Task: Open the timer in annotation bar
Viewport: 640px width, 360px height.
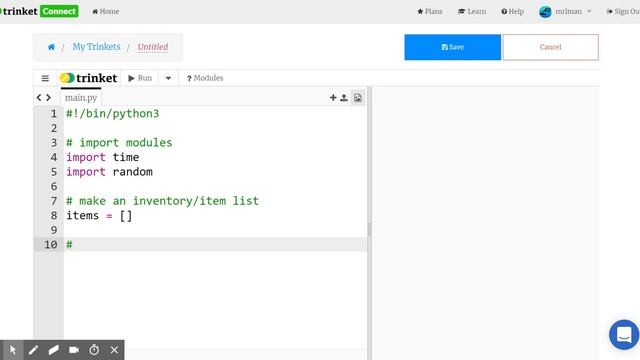Action: [94, 350]
